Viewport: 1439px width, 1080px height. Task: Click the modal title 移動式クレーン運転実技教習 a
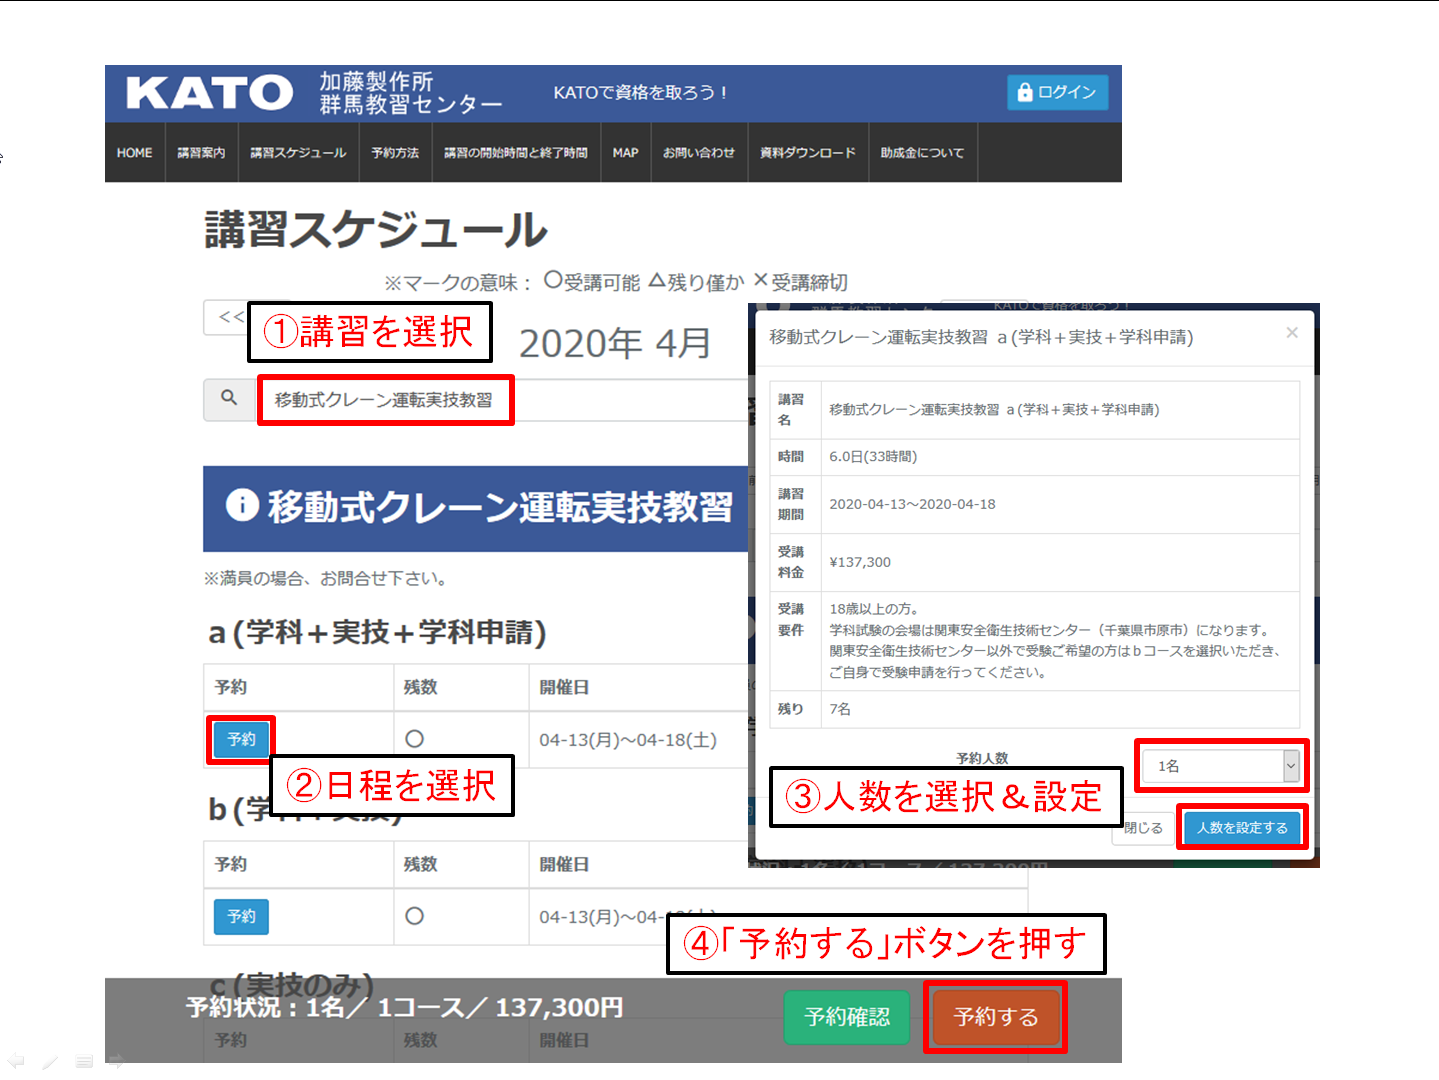click(x=981, y=337)
